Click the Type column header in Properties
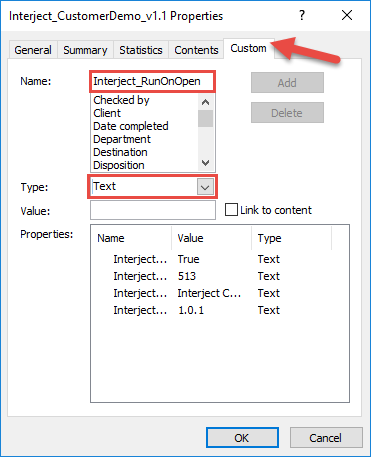 tap(292, 238)
